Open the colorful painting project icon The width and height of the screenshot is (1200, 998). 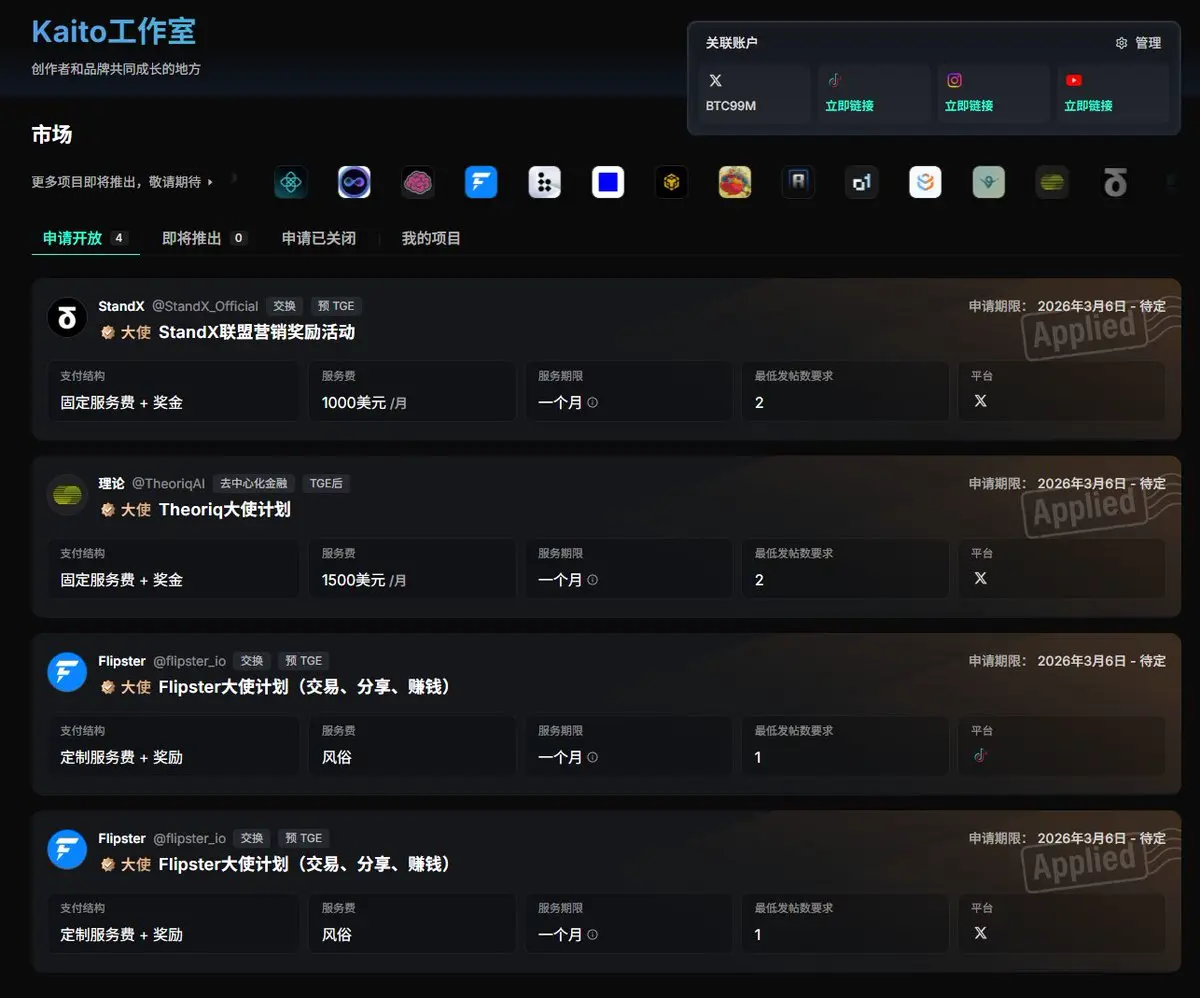(735, 182)
